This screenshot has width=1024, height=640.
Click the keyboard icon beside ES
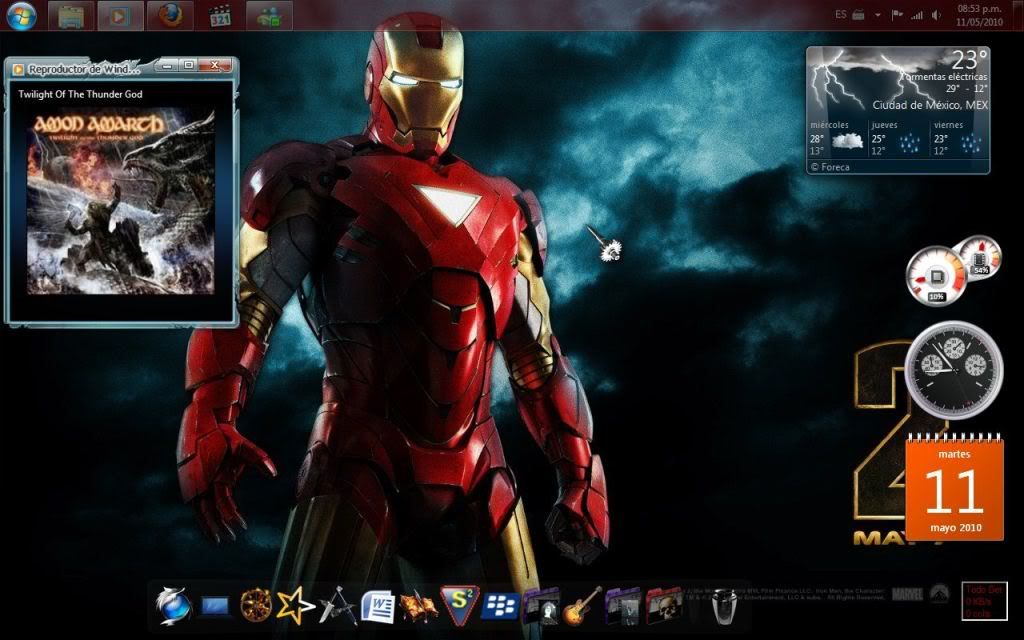point(858,14)
